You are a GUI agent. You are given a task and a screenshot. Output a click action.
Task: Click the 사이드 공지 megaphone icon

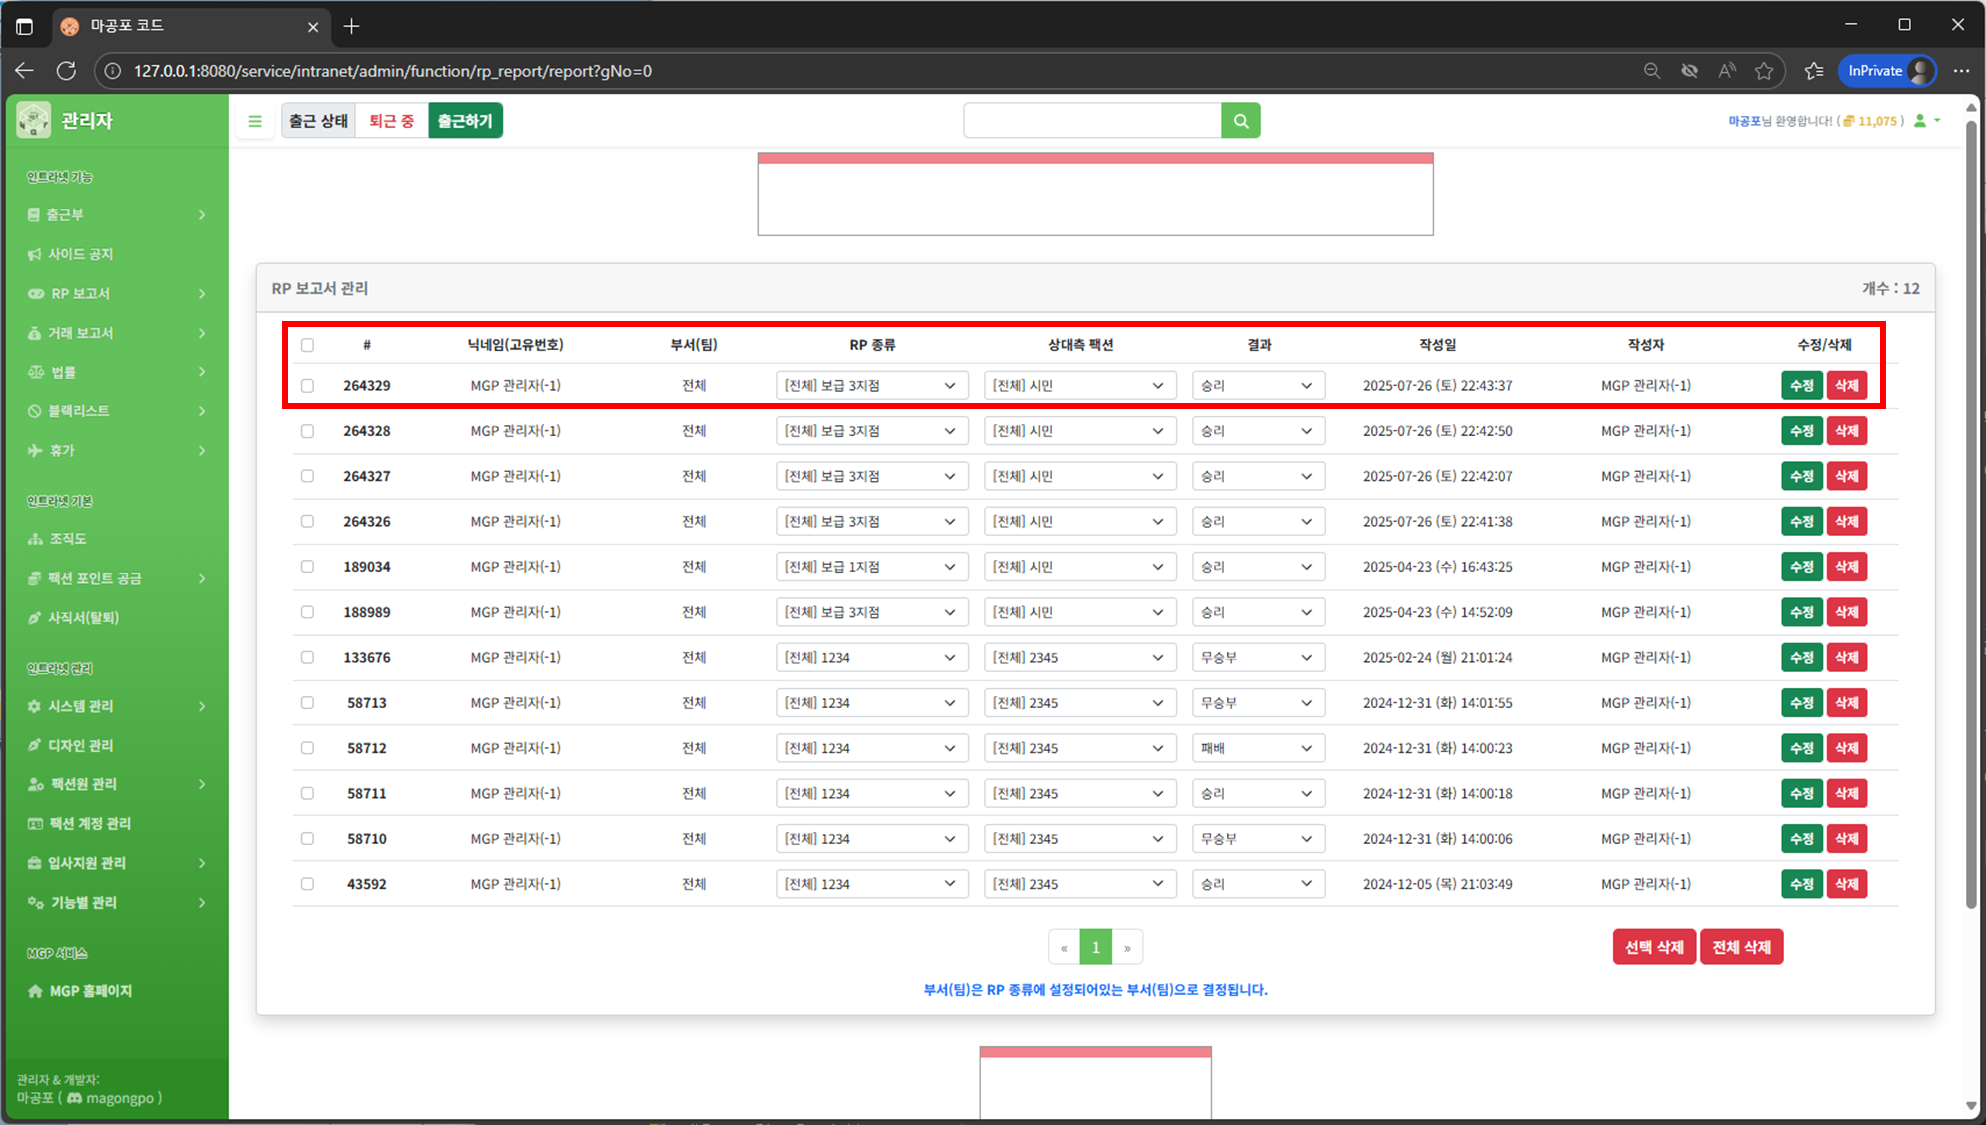coord(35,254)
